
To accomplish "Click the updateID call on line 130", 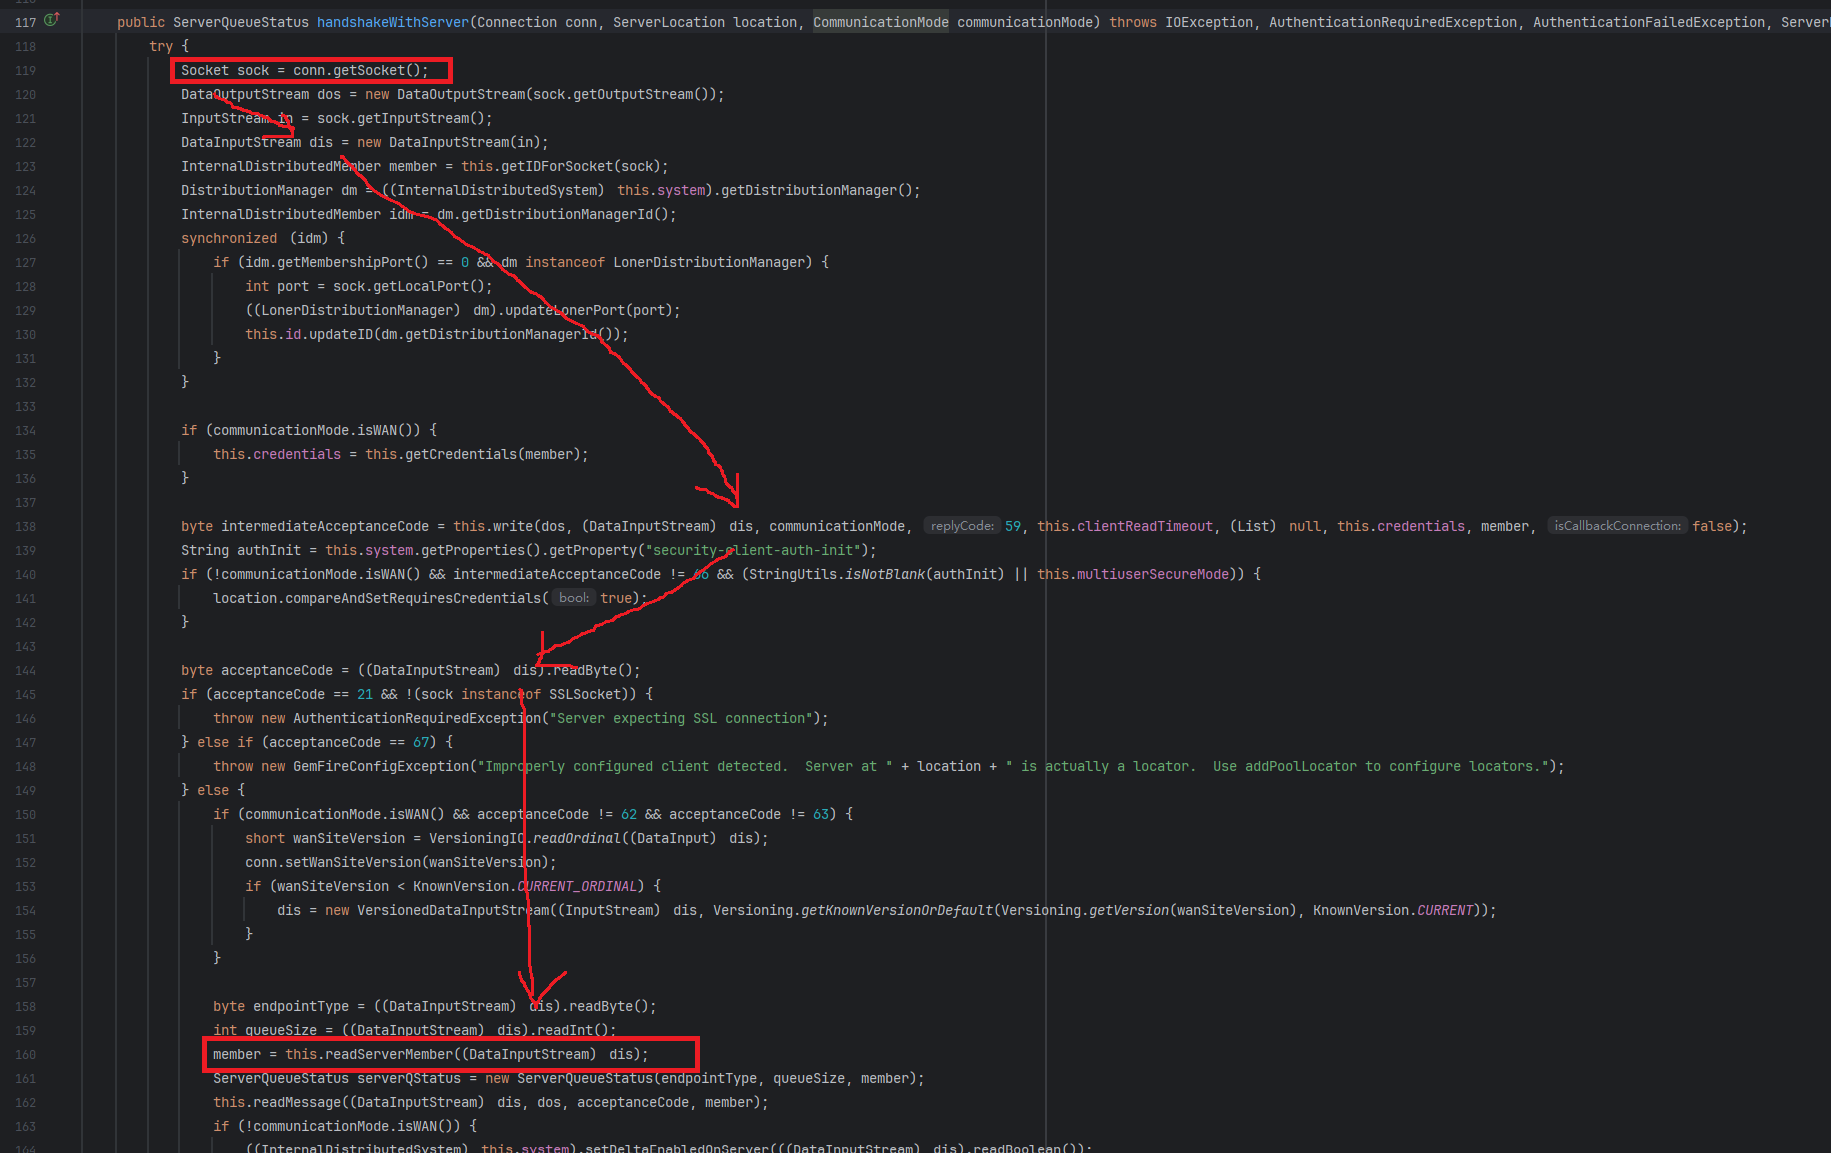I will pyautogui.click(x=341, y=334).
